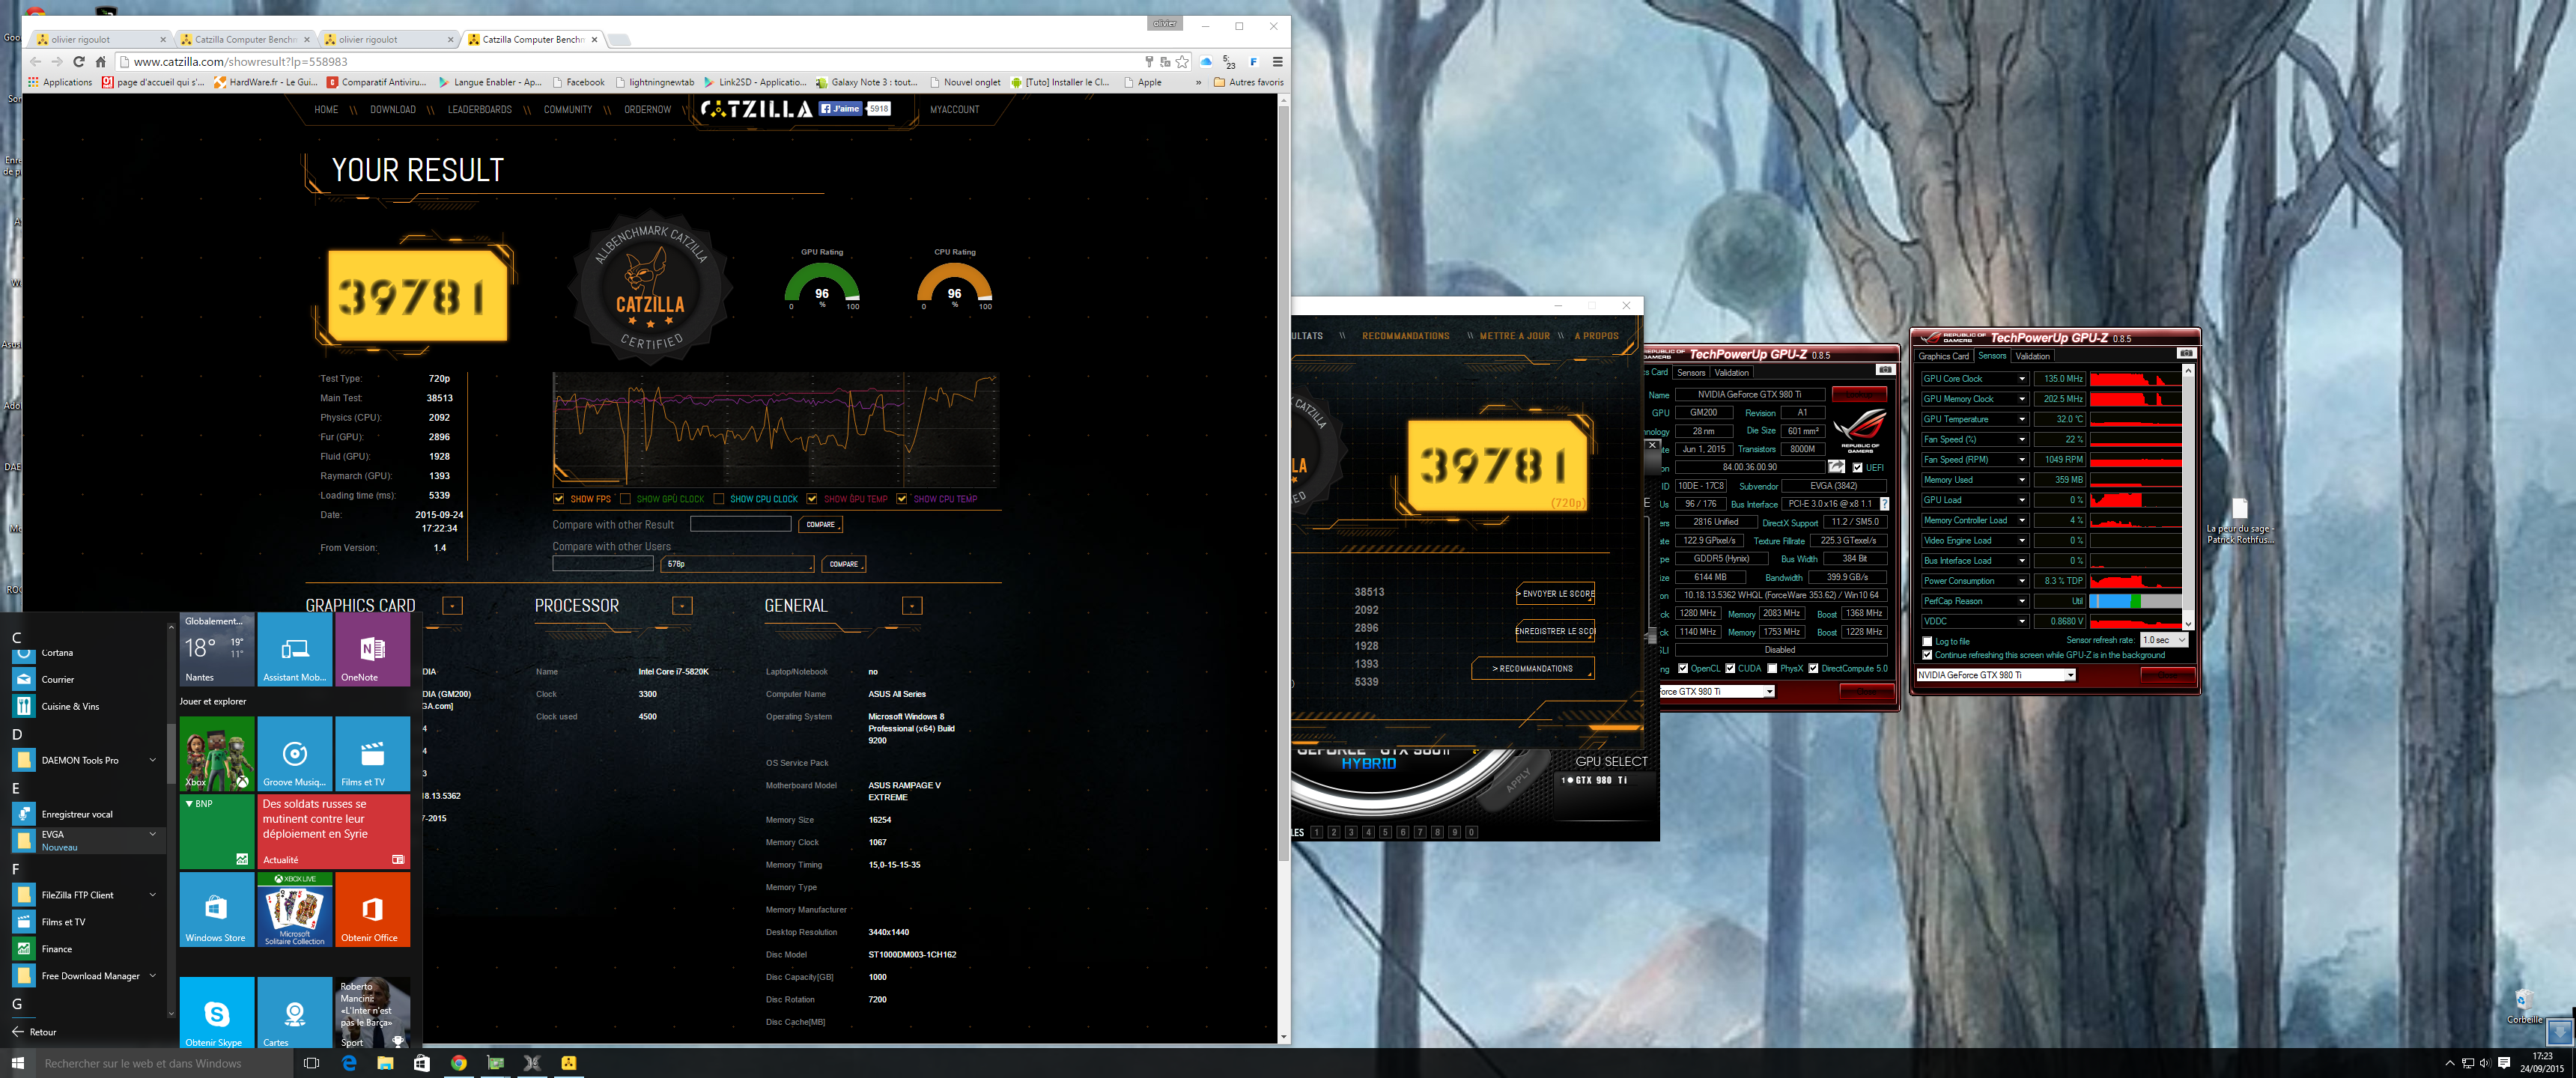Open the LEADERBOARDS menu on Catzilla site
The width and height of the screenshot is (2576, 1078).
479,110
